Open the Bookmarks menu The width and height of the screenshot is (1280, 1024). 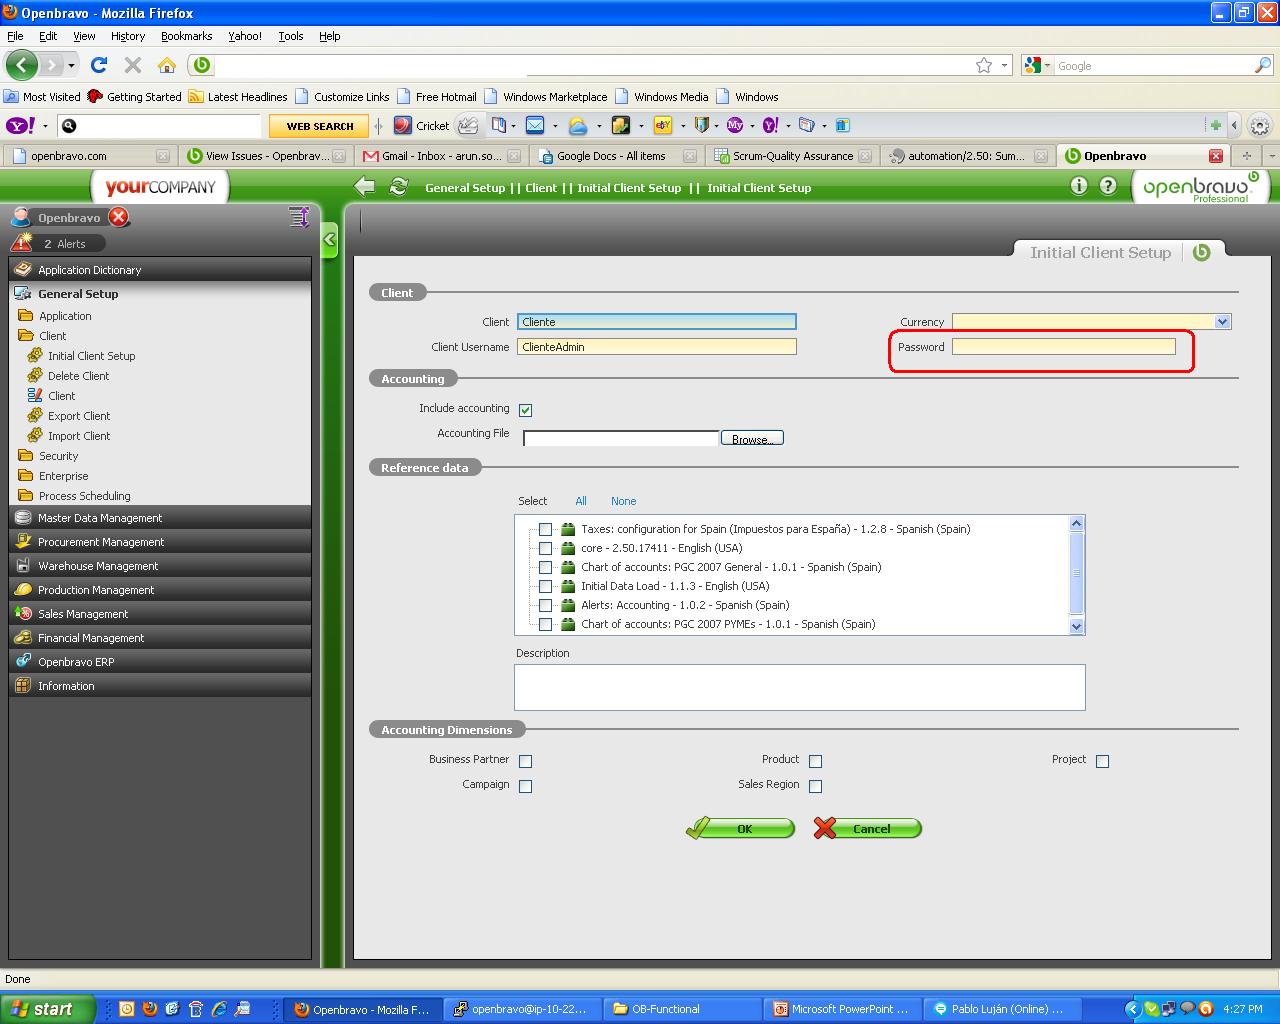click(x=186, y=36)
